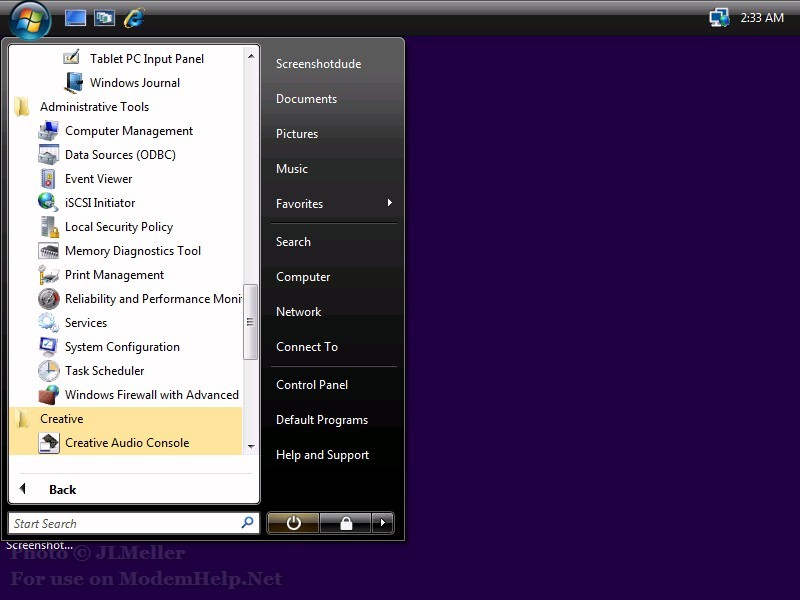
Task: Click the Start Search magnifier icon
Action: click(247, 523)
